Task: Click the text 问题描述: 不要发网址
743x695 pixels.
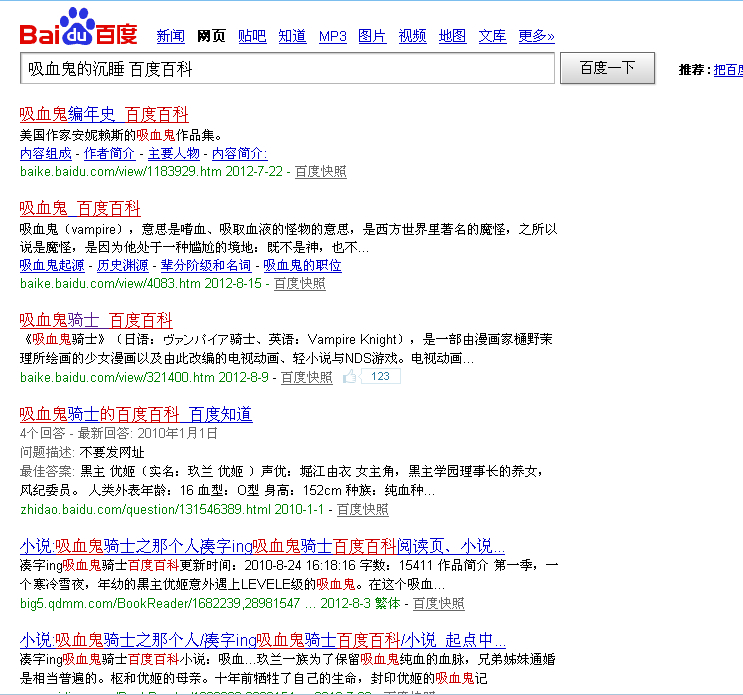Action: (x=82, y=452)
